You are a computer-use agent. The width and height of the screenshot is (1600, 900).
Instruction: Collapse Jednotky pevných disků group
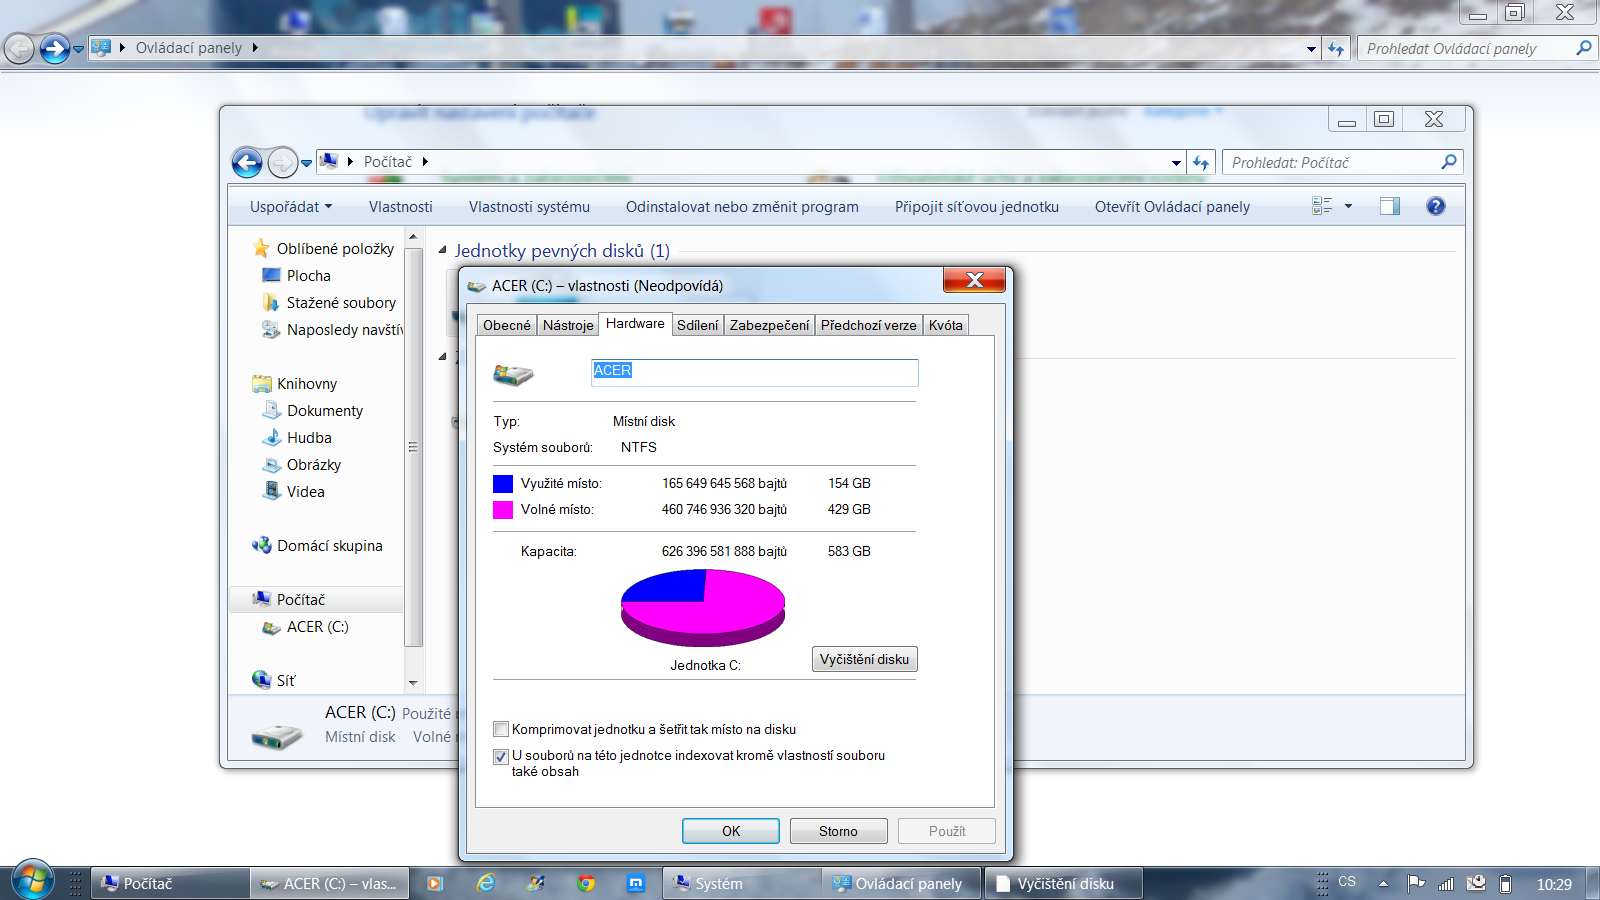click(442, 250)
